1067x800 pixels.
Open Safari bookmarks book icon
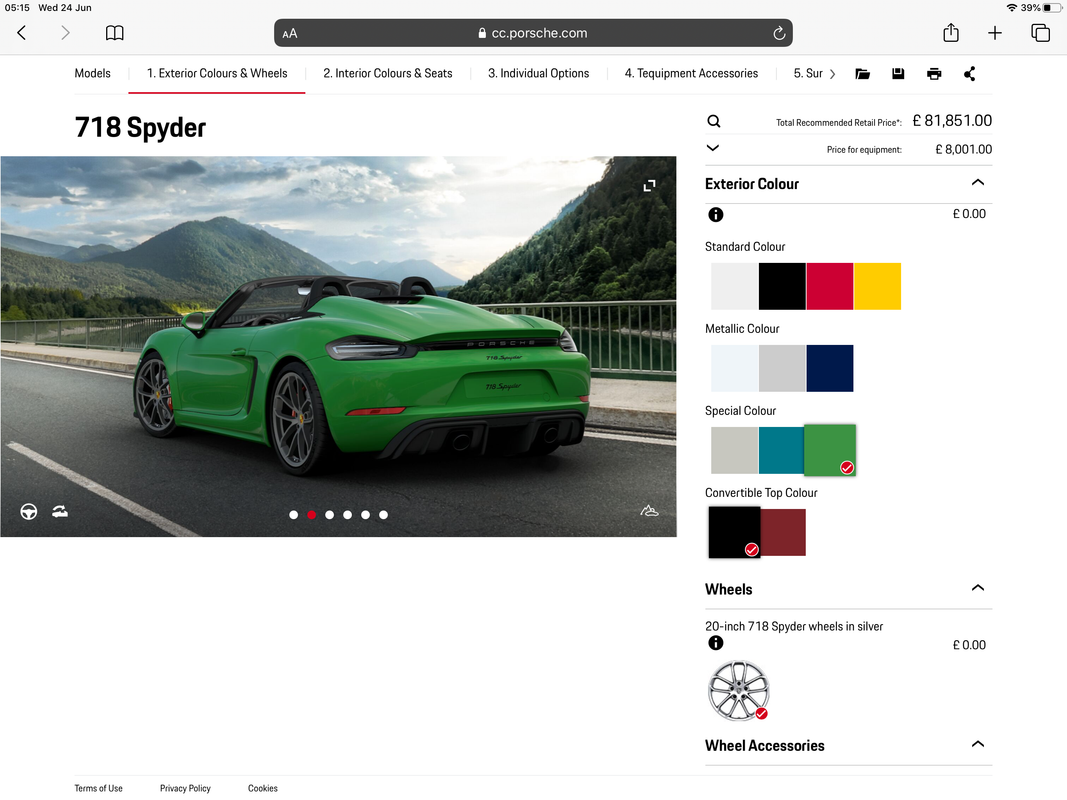(114, 33)
